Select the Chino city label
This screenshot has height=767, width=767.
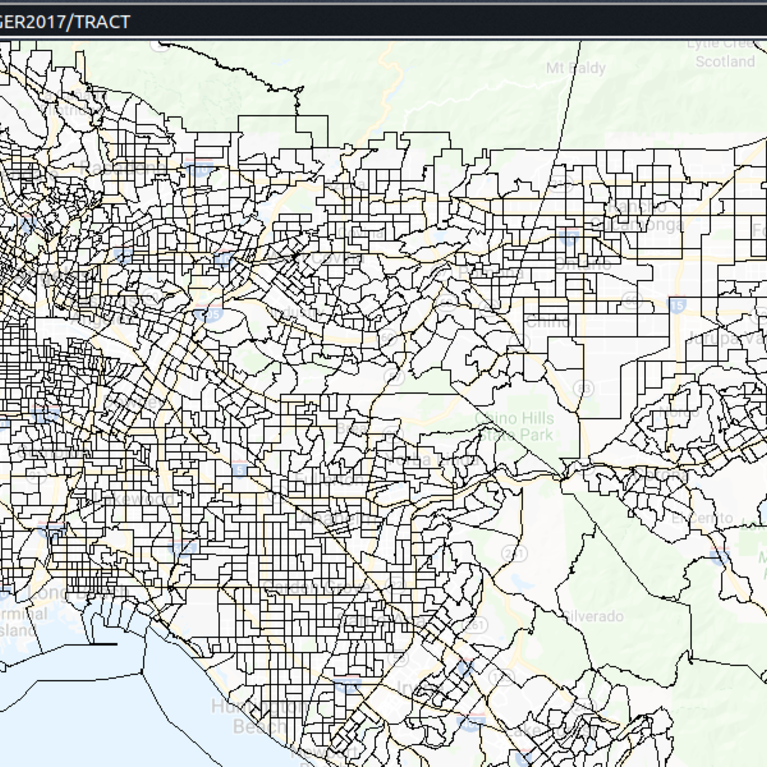point(548,322)
